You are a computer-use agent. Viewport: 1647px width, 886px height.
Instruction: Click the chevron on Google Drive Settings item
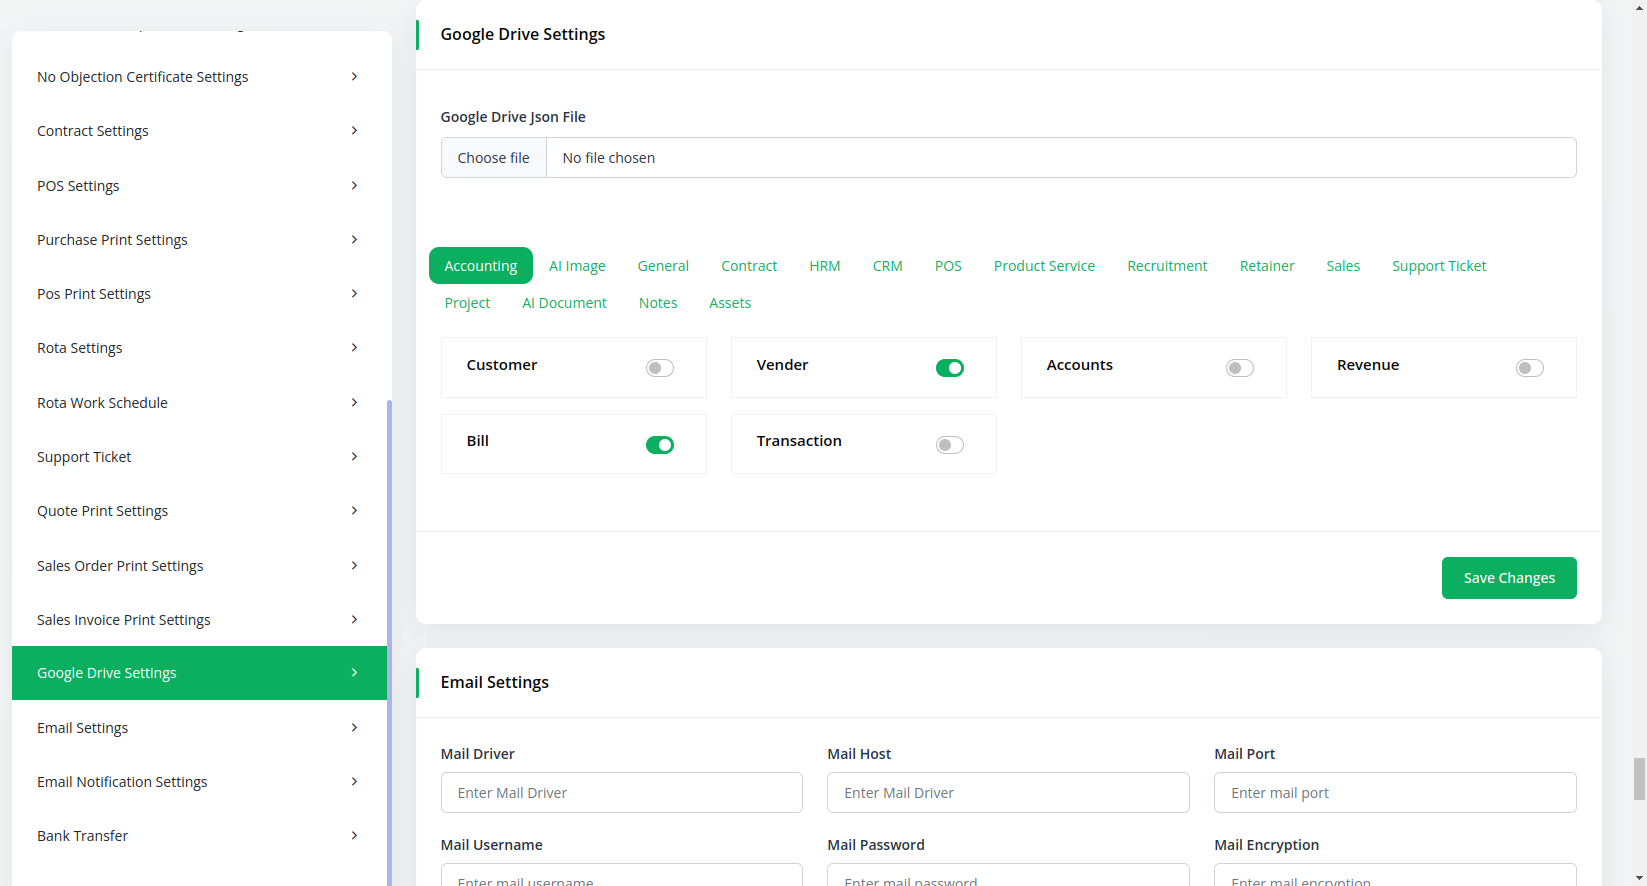(x=354, y=673)
